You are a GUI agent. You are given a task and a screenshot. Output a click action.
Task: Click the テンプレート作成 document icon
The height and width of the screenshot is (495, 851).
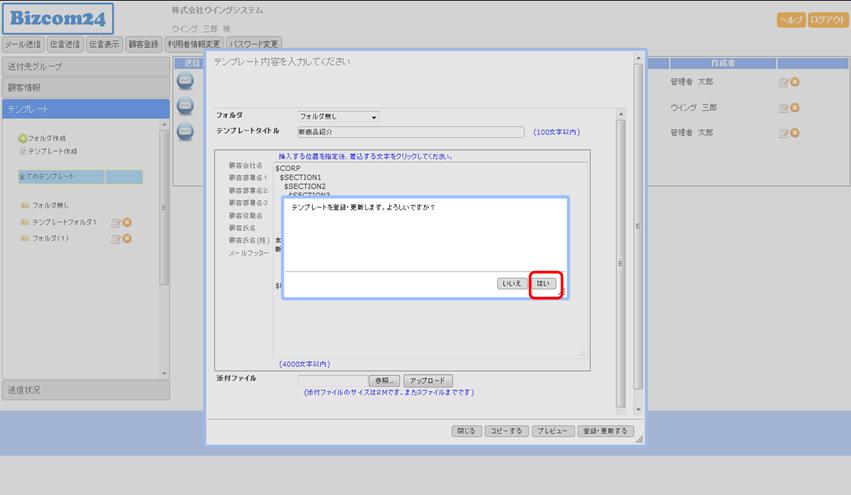22,151
